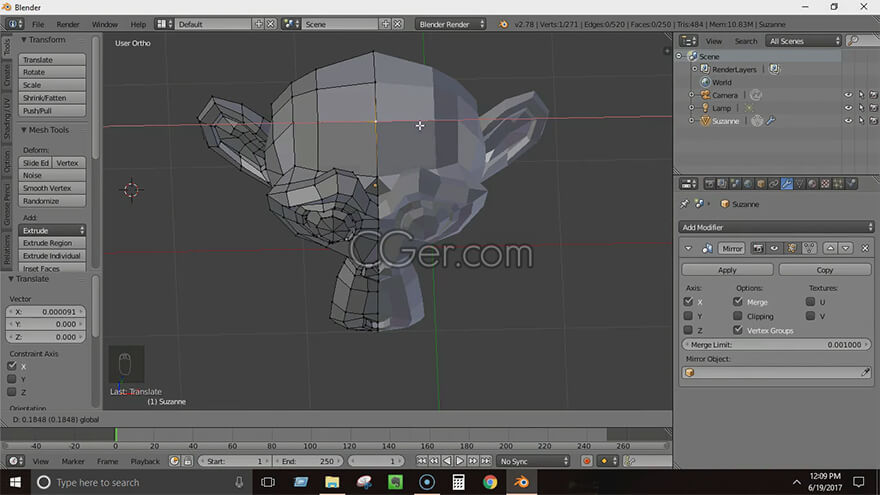Enable the Y axis in the Mirror modifier
Screen dimensions: 880x495
click(688, 315)
